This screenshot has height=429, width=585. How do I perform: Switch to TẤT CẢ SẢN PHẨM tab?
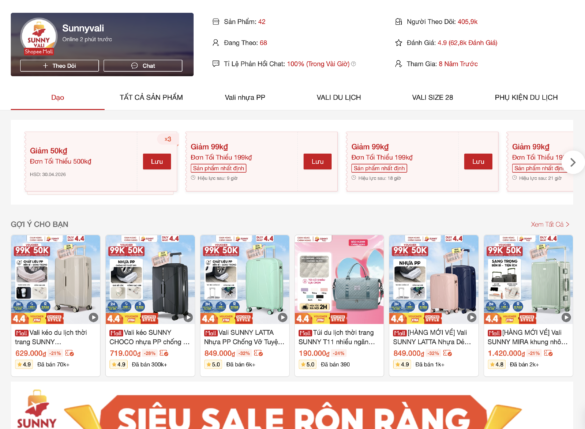(x=151, y=97)
